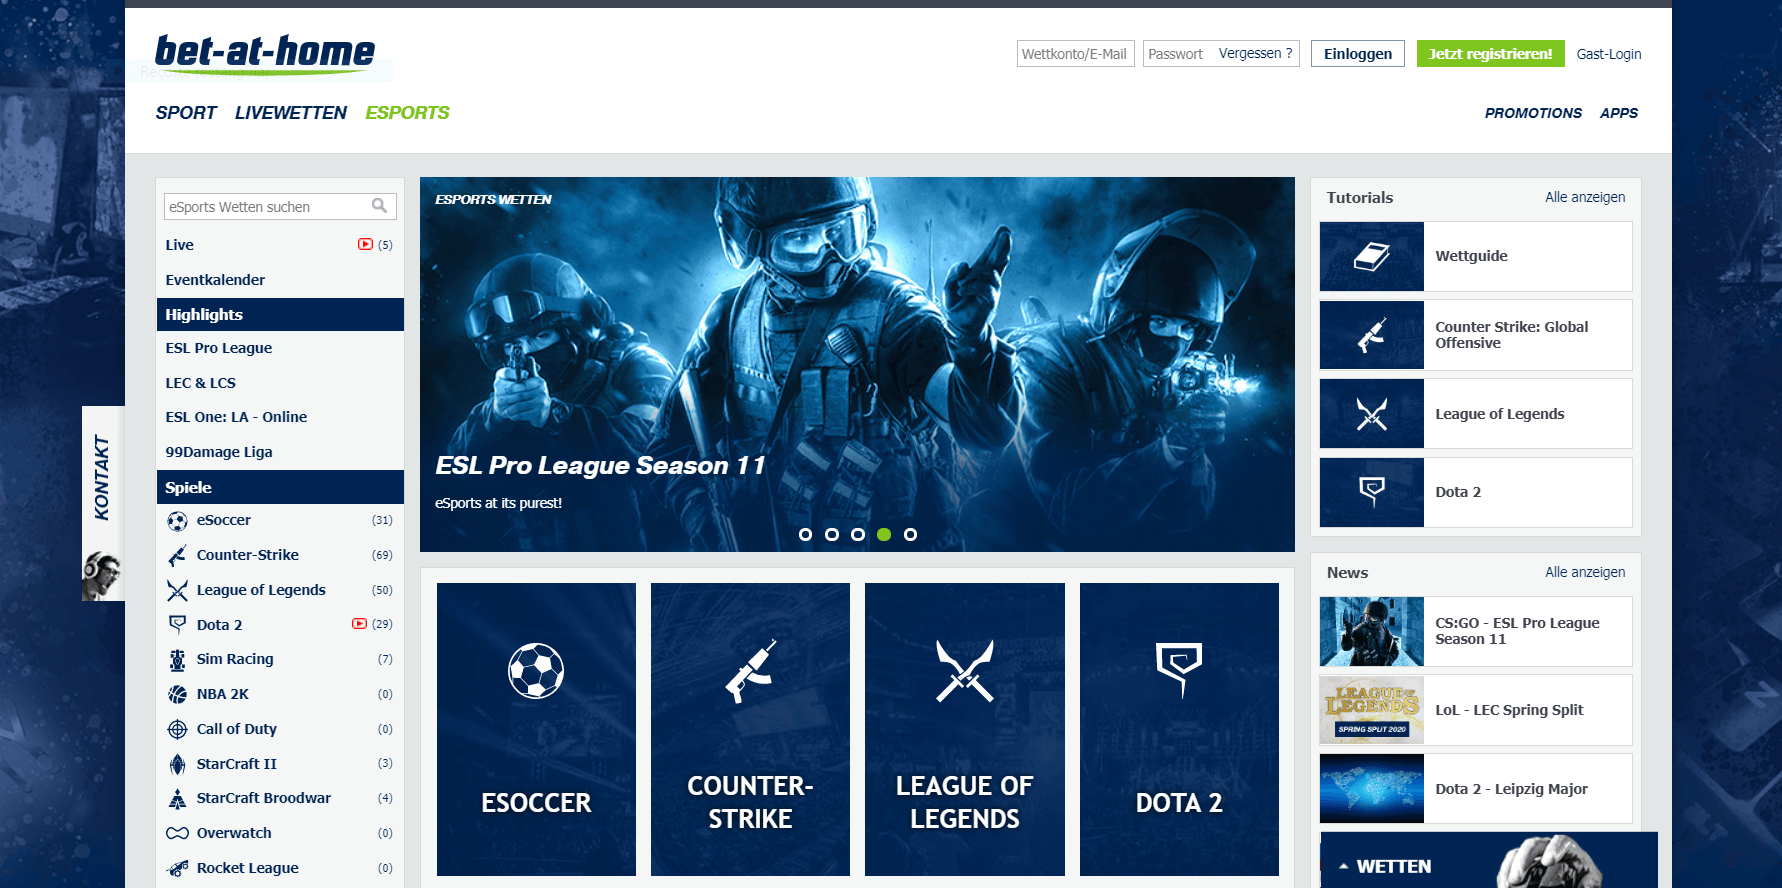Viewport: 1782px width, 888px height.
Task: Click the eSoccer ball sidebar icon
Action: 177,521
